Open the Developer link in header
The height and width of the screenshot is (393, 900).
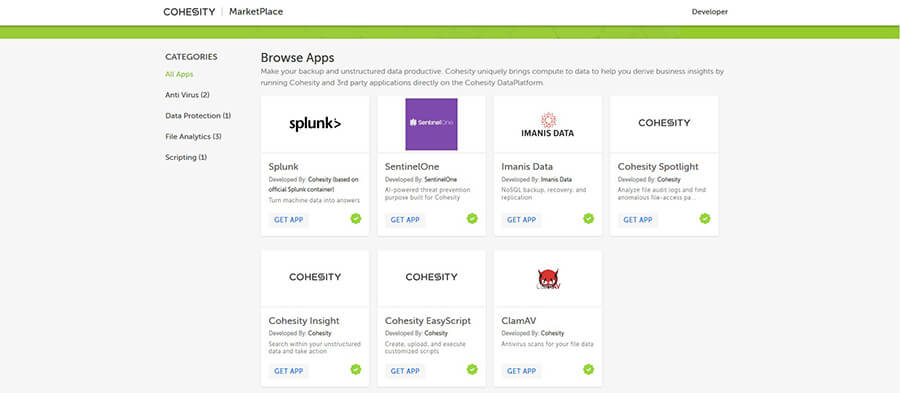point(710,11)
